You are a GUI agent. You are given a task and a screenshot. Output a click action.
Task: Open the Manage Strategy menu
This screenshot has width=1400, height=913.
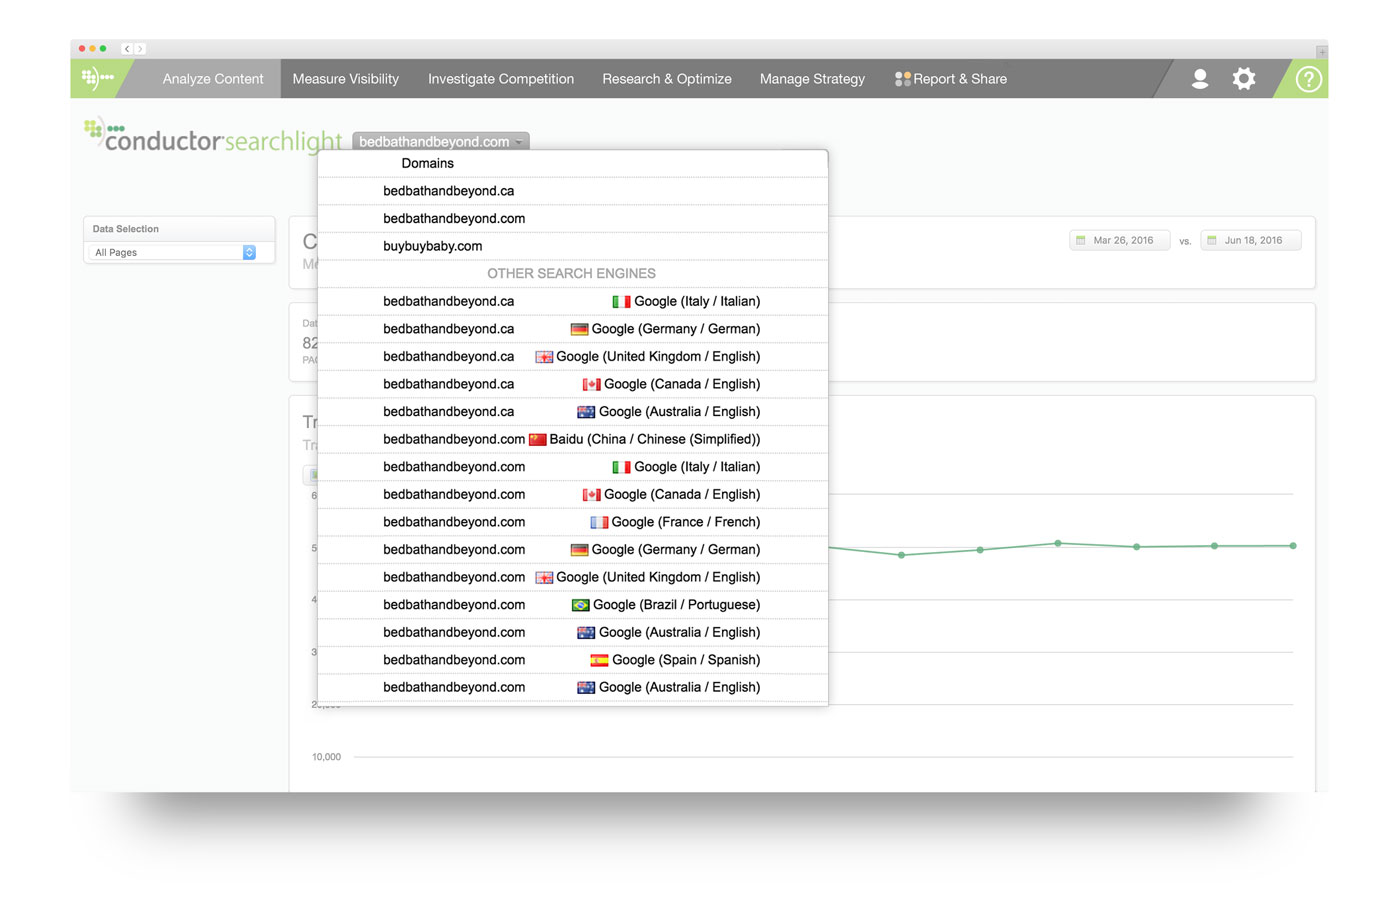[812, 79]
